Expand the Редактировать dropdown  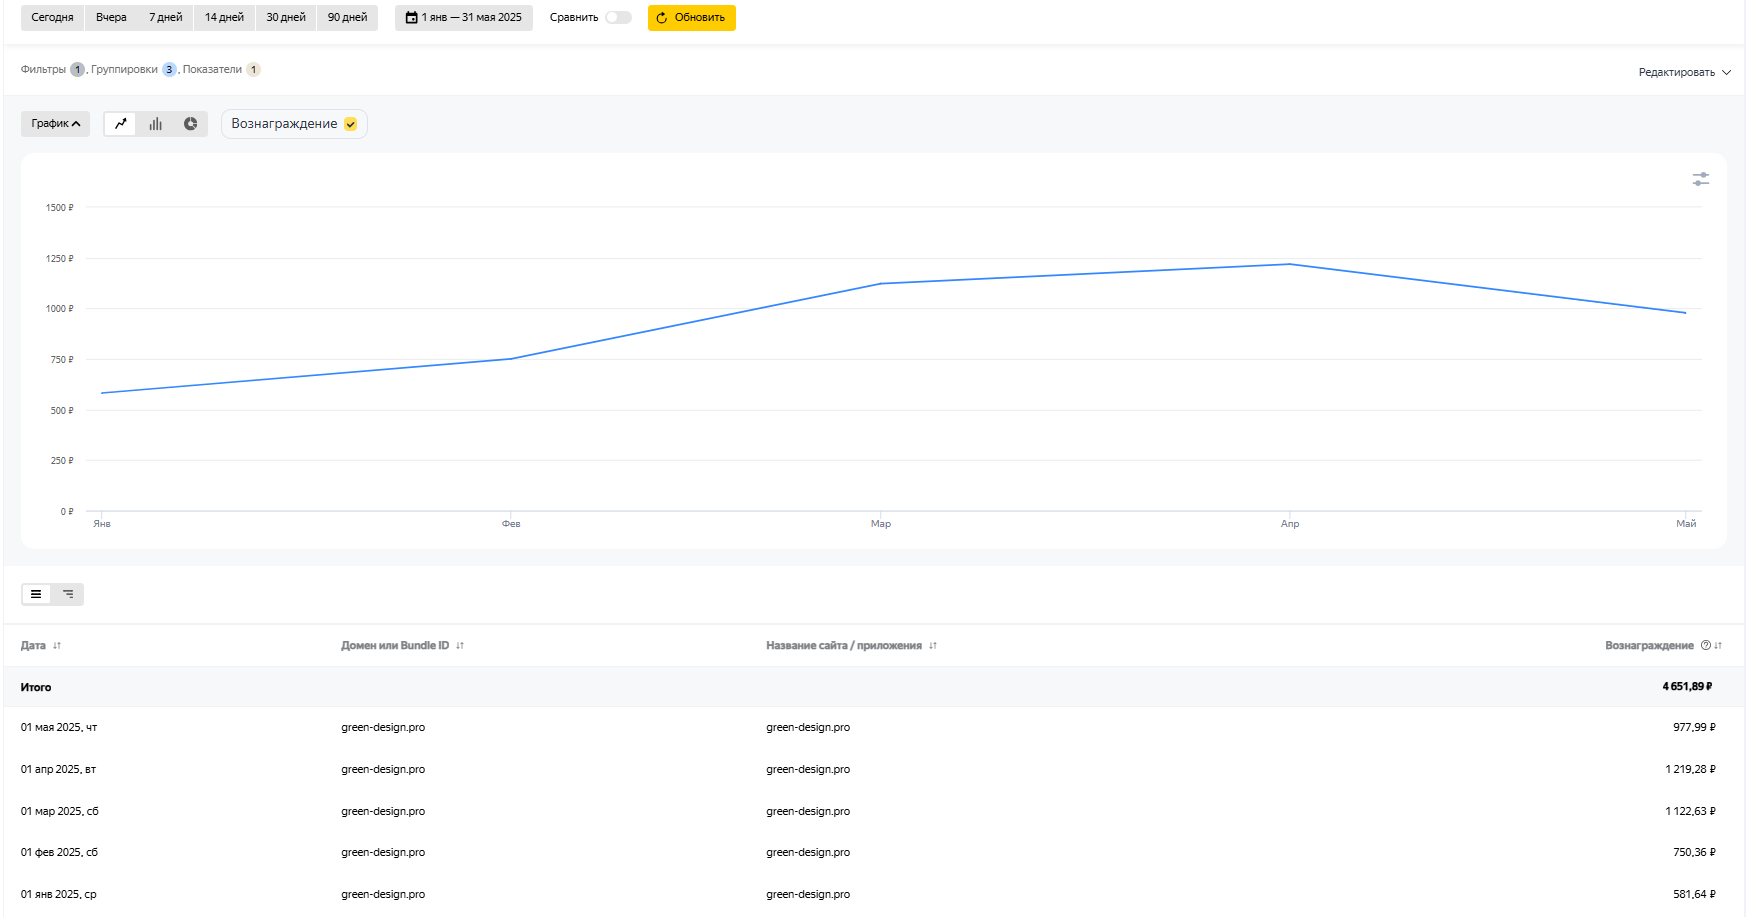tap(1684, 72)
